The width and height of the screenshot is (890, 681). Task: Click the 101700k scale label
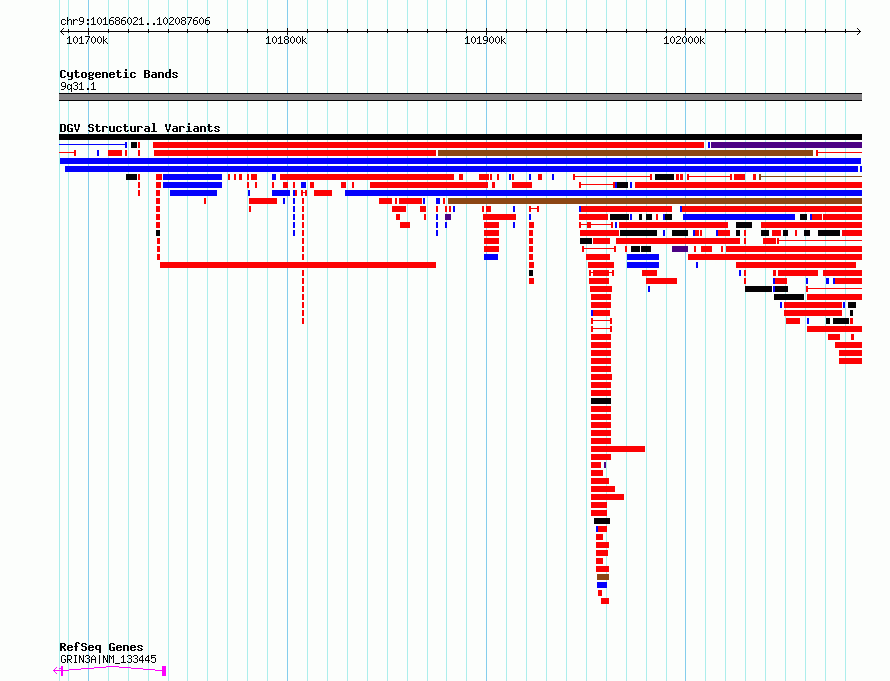(87, 40)
